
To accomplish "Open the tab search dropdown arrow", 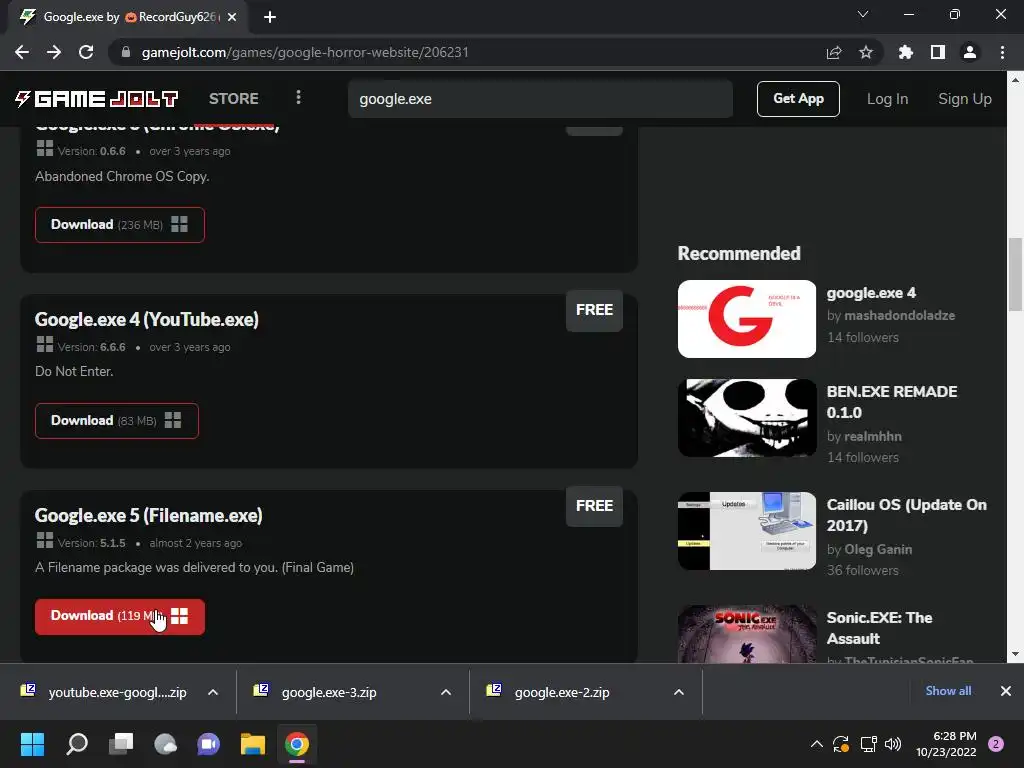I will (863, 14).
